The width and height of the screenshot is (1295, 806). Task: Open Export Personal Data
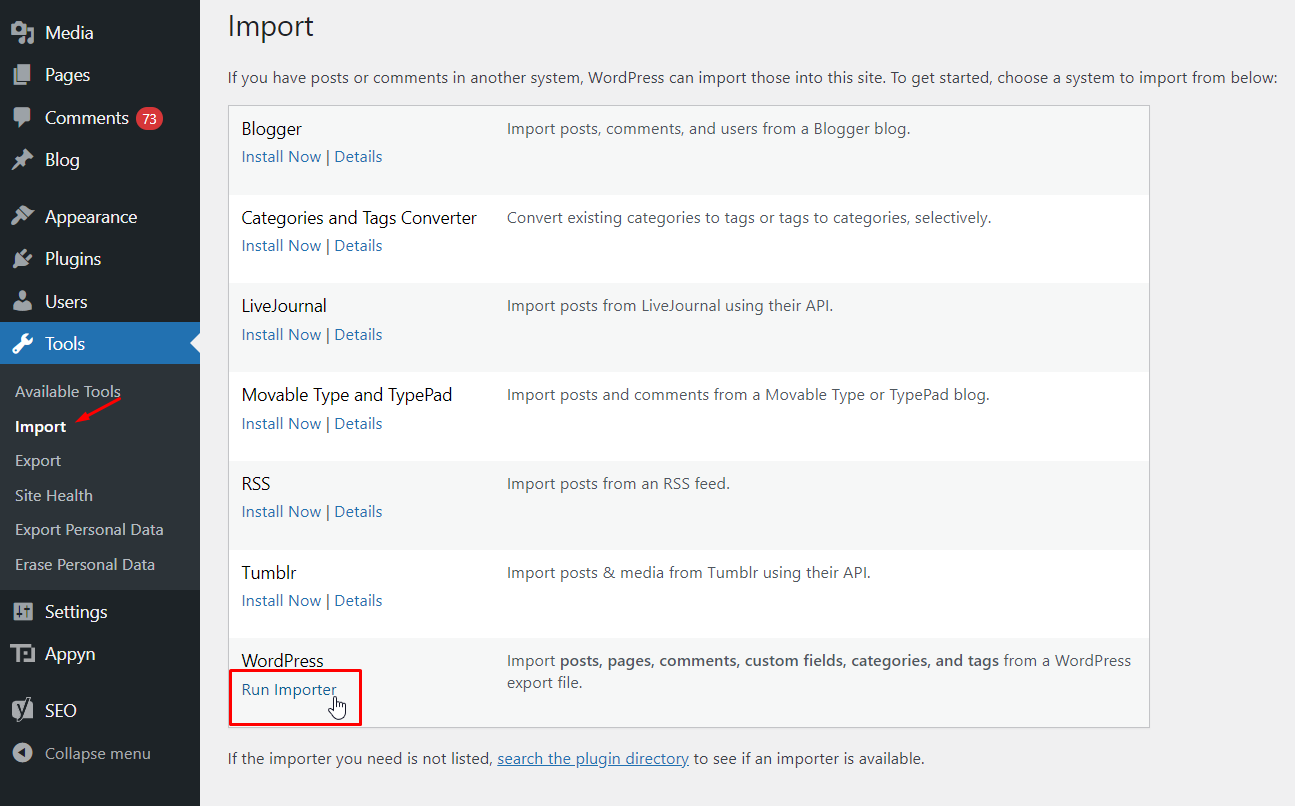[89, 530]
